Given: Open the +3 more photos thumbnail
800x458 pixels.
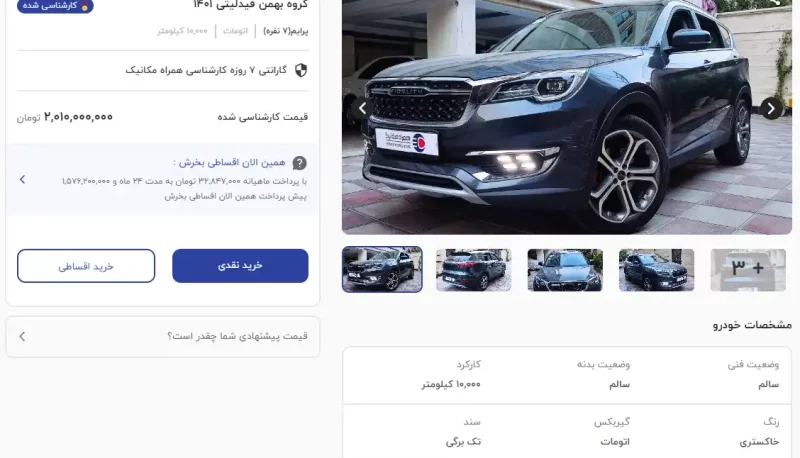Looking at the screenshot, I should [x=748, y=270].
